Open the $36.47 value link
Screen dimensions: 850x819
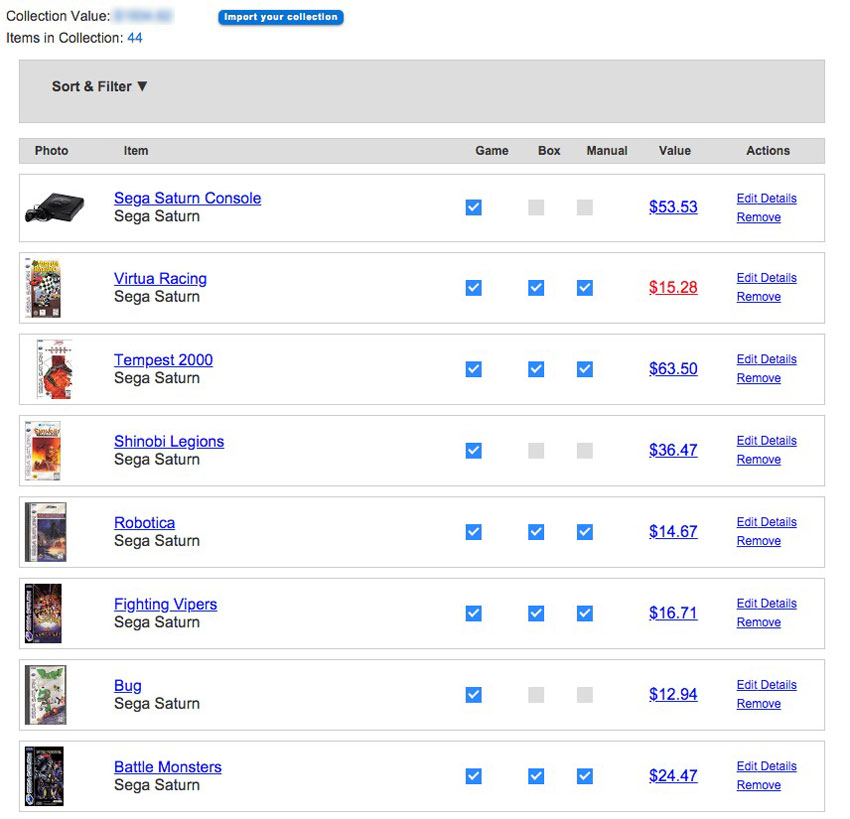(673, 450)
